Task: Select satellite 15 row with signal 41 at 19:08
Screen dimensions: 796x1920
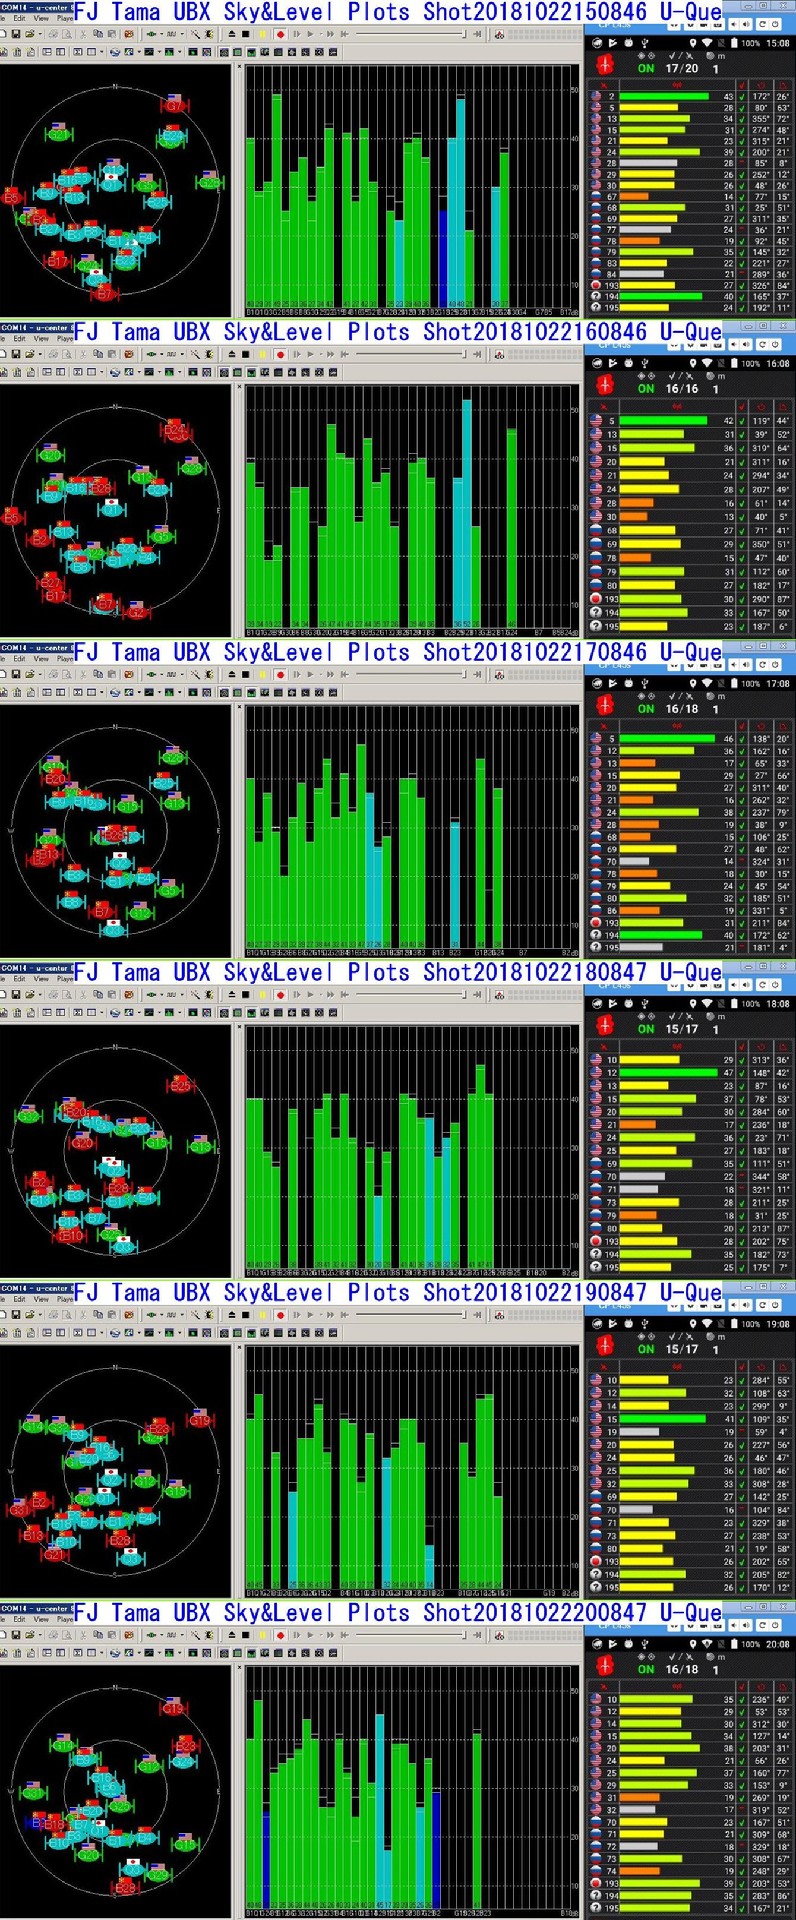Action: [690, 1418]
